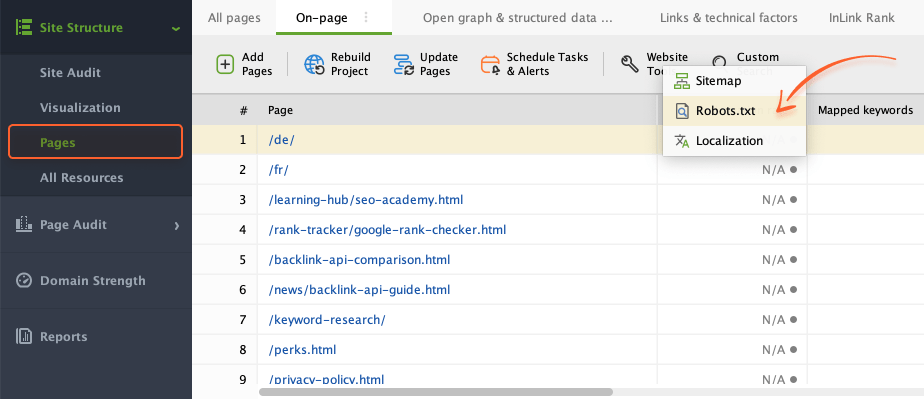Click the Schedule Tasks & Alerts icon
The height and width of the screenshot is (399, 924).
[490, 64]
